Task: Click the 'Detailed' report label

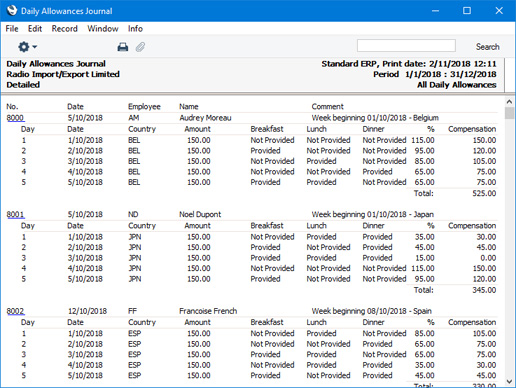Action: pos(23,85)
